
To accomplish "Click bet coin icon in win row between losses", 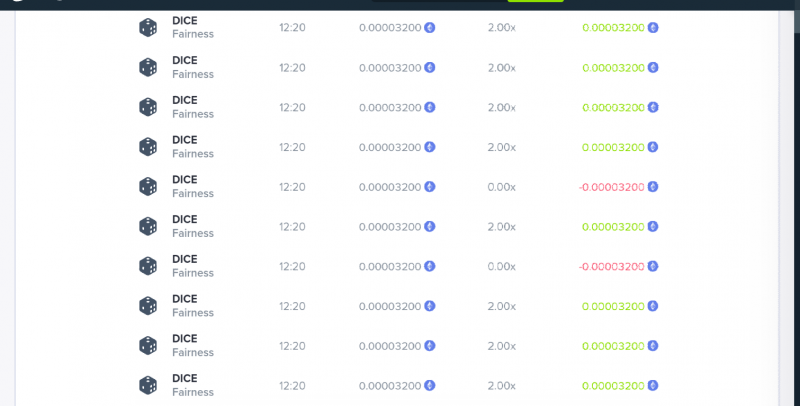I will coord(430,226).
